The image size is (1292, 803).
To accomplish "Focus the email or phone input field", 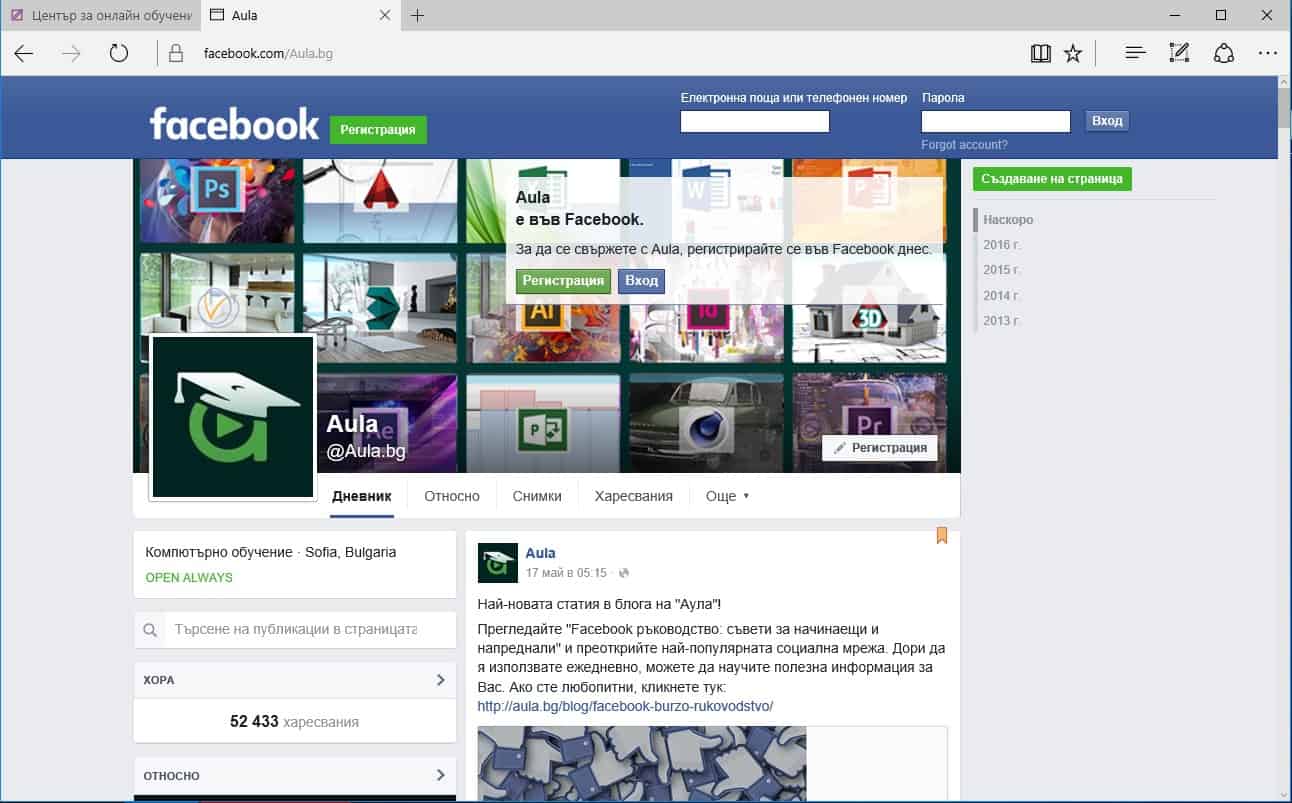I will [x=755, y=121].
